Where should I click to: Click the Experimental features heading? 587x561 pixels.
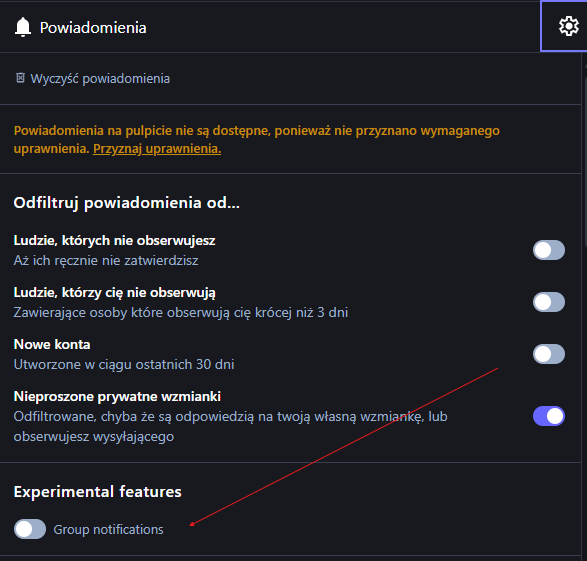pyautogui.click(x=97, y=491)
